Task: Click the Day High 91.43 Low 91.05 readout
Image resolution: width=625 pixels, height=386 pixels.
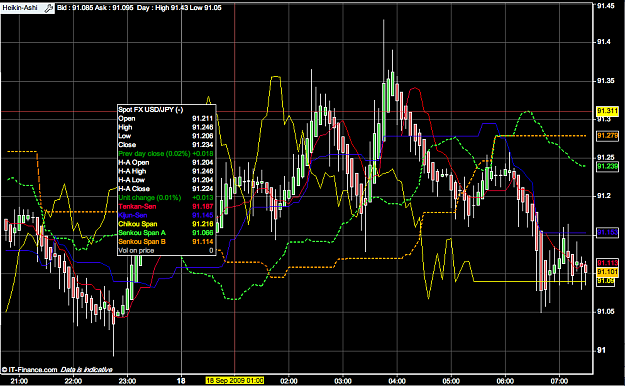Action: tap(179, 8)
